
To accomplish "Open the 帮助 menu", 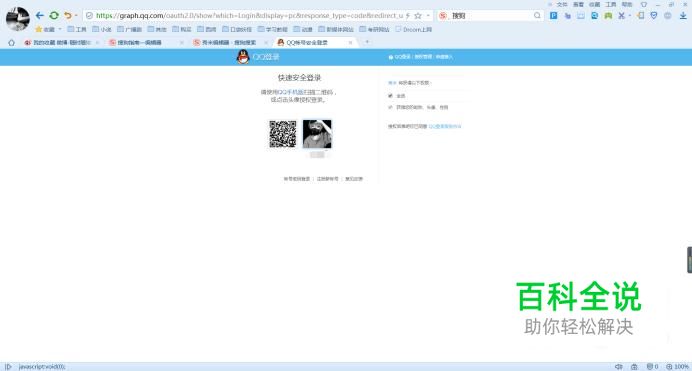I will tap(627, 4).
